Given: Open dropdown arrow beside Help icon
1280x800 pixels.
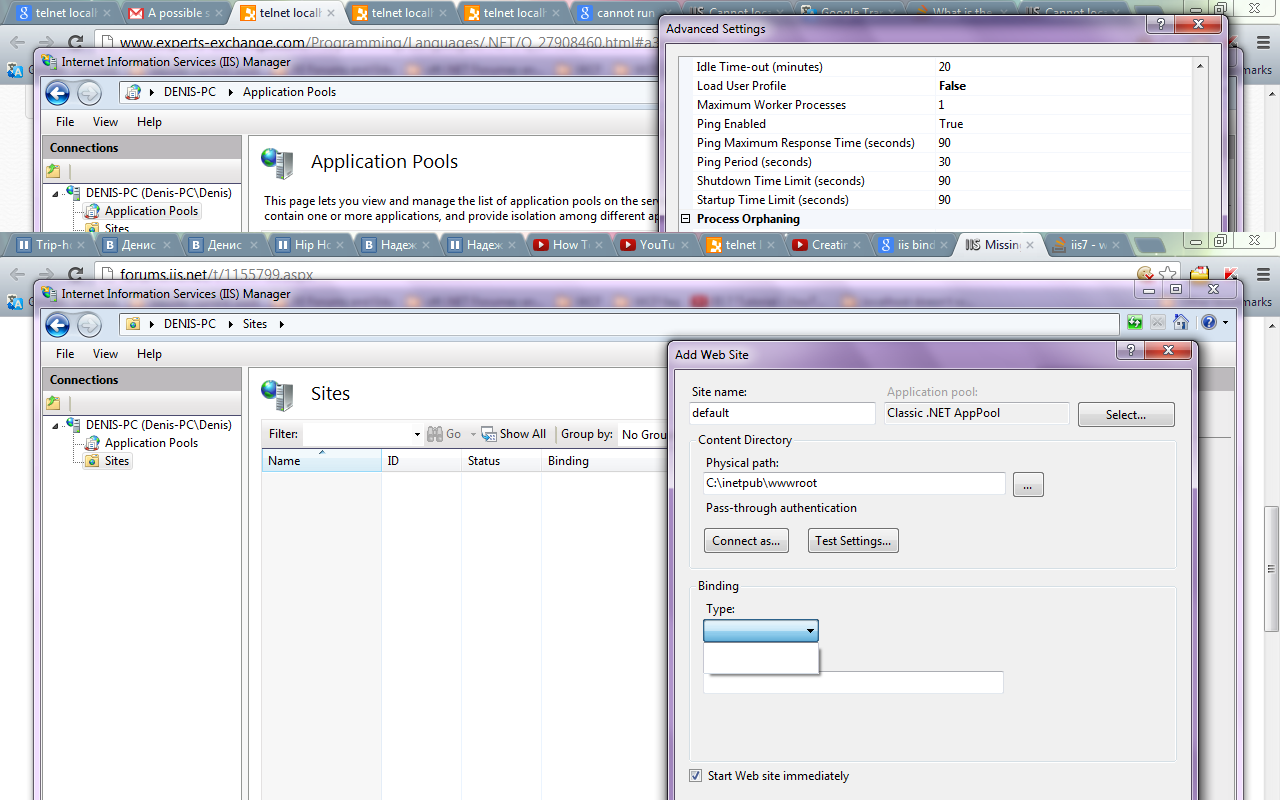Looking at the screenshot, I should click(x=1225, y=323).
